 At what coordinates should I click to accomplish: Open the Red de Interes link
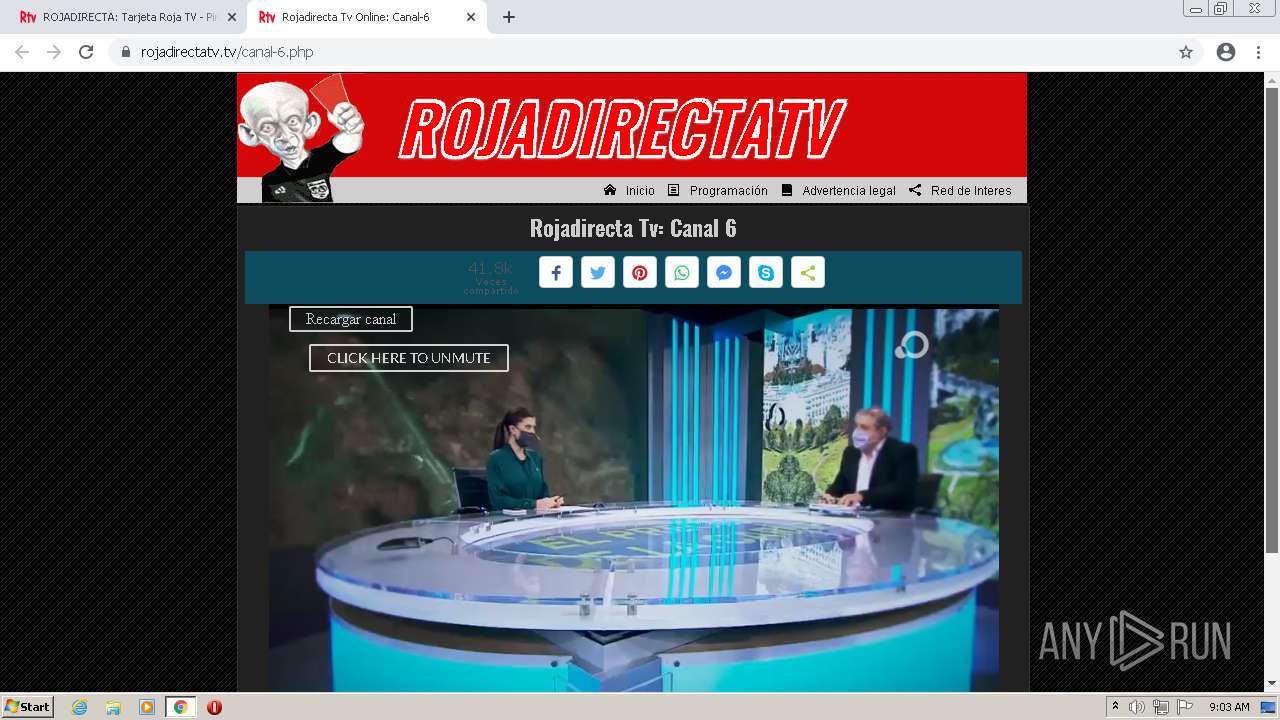pyautogui.click(x=971, y=191)
